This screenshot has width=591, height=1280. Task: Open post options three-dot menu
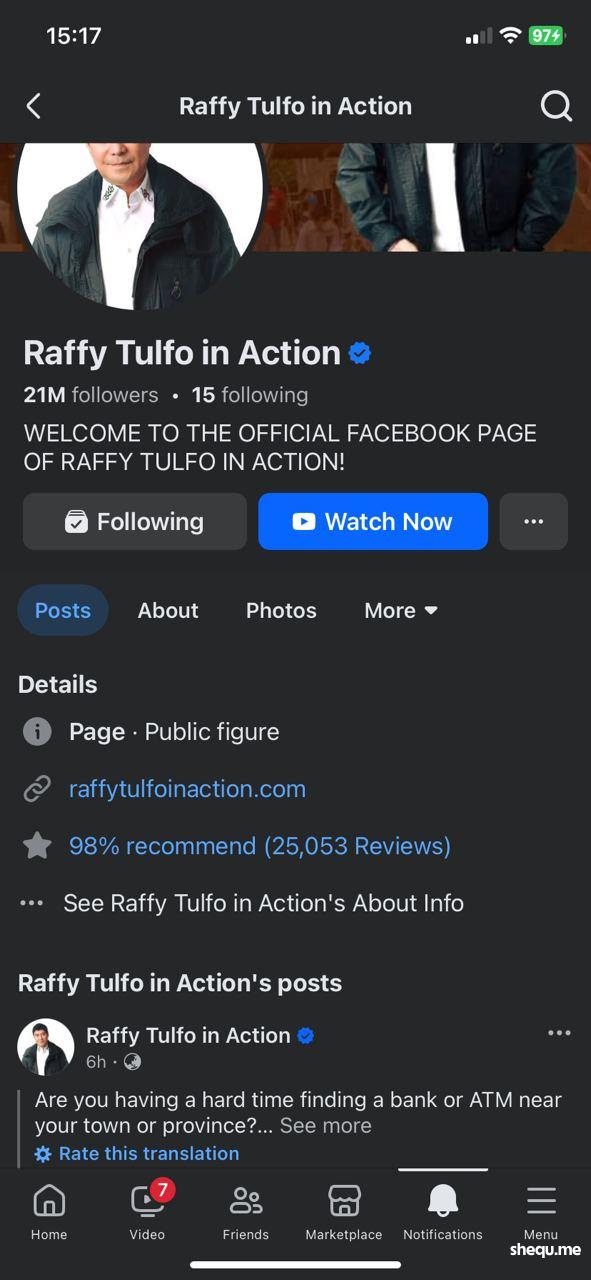(559, 1033)
